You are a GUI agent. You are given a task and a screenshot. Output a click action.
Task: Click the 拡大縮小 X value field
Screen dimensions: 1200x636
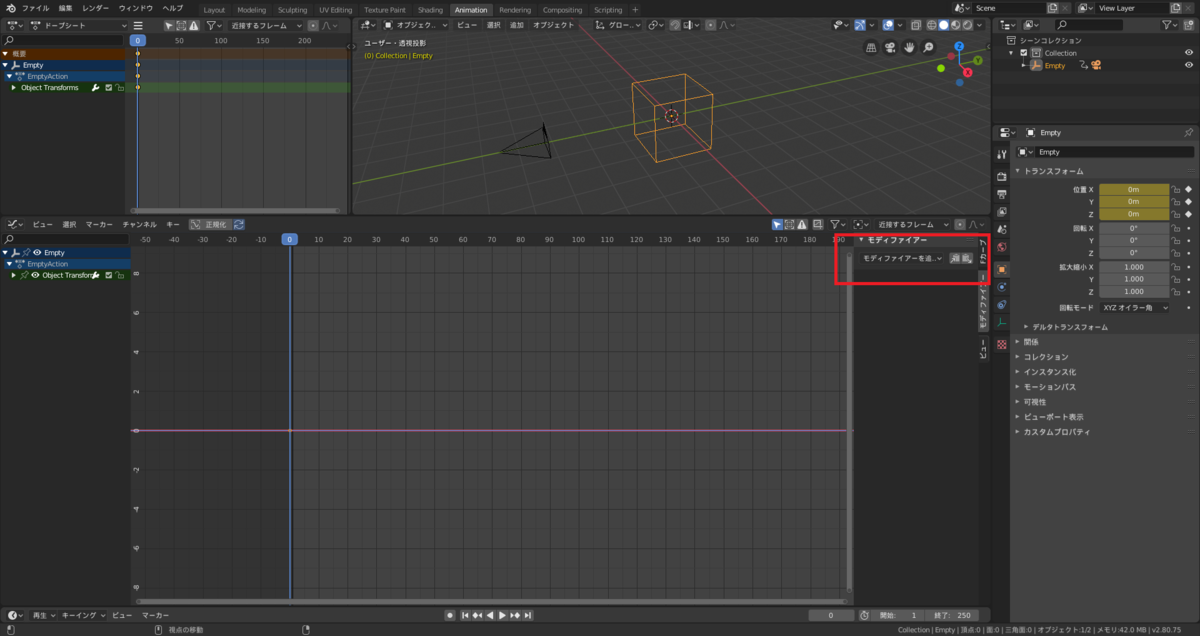click(1134, 268)
